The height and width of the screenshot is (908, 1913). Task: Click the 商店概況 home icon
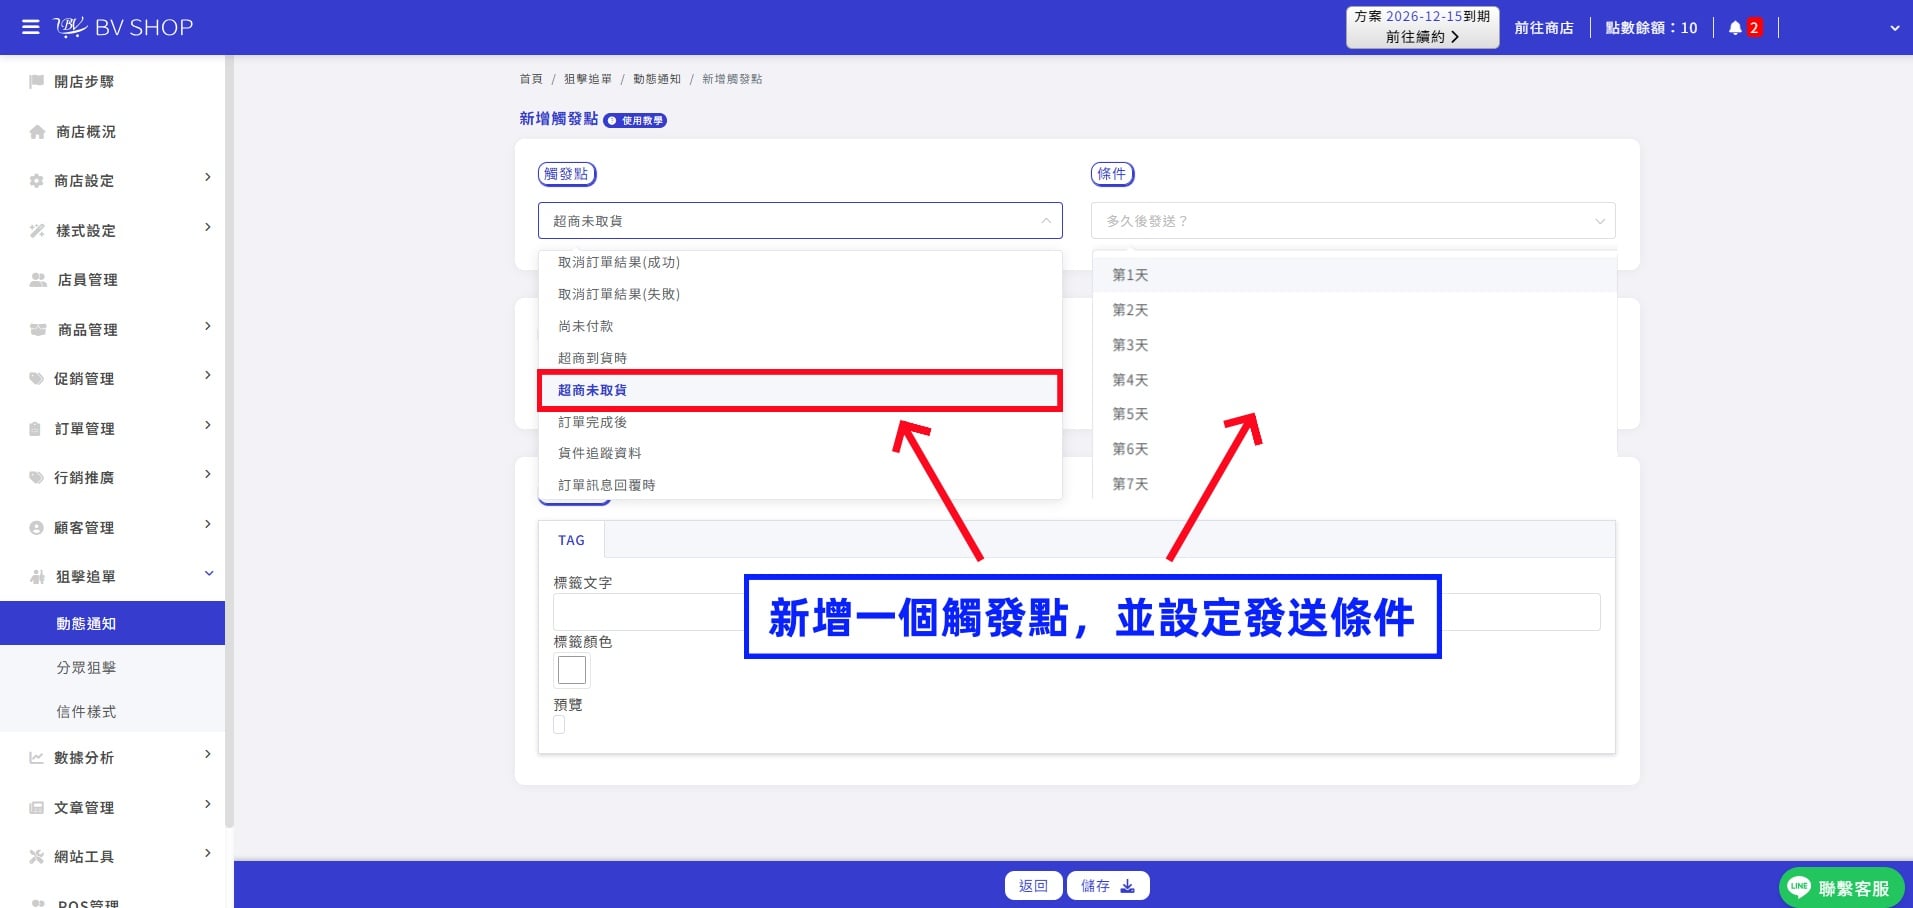[x=38, y=132]
